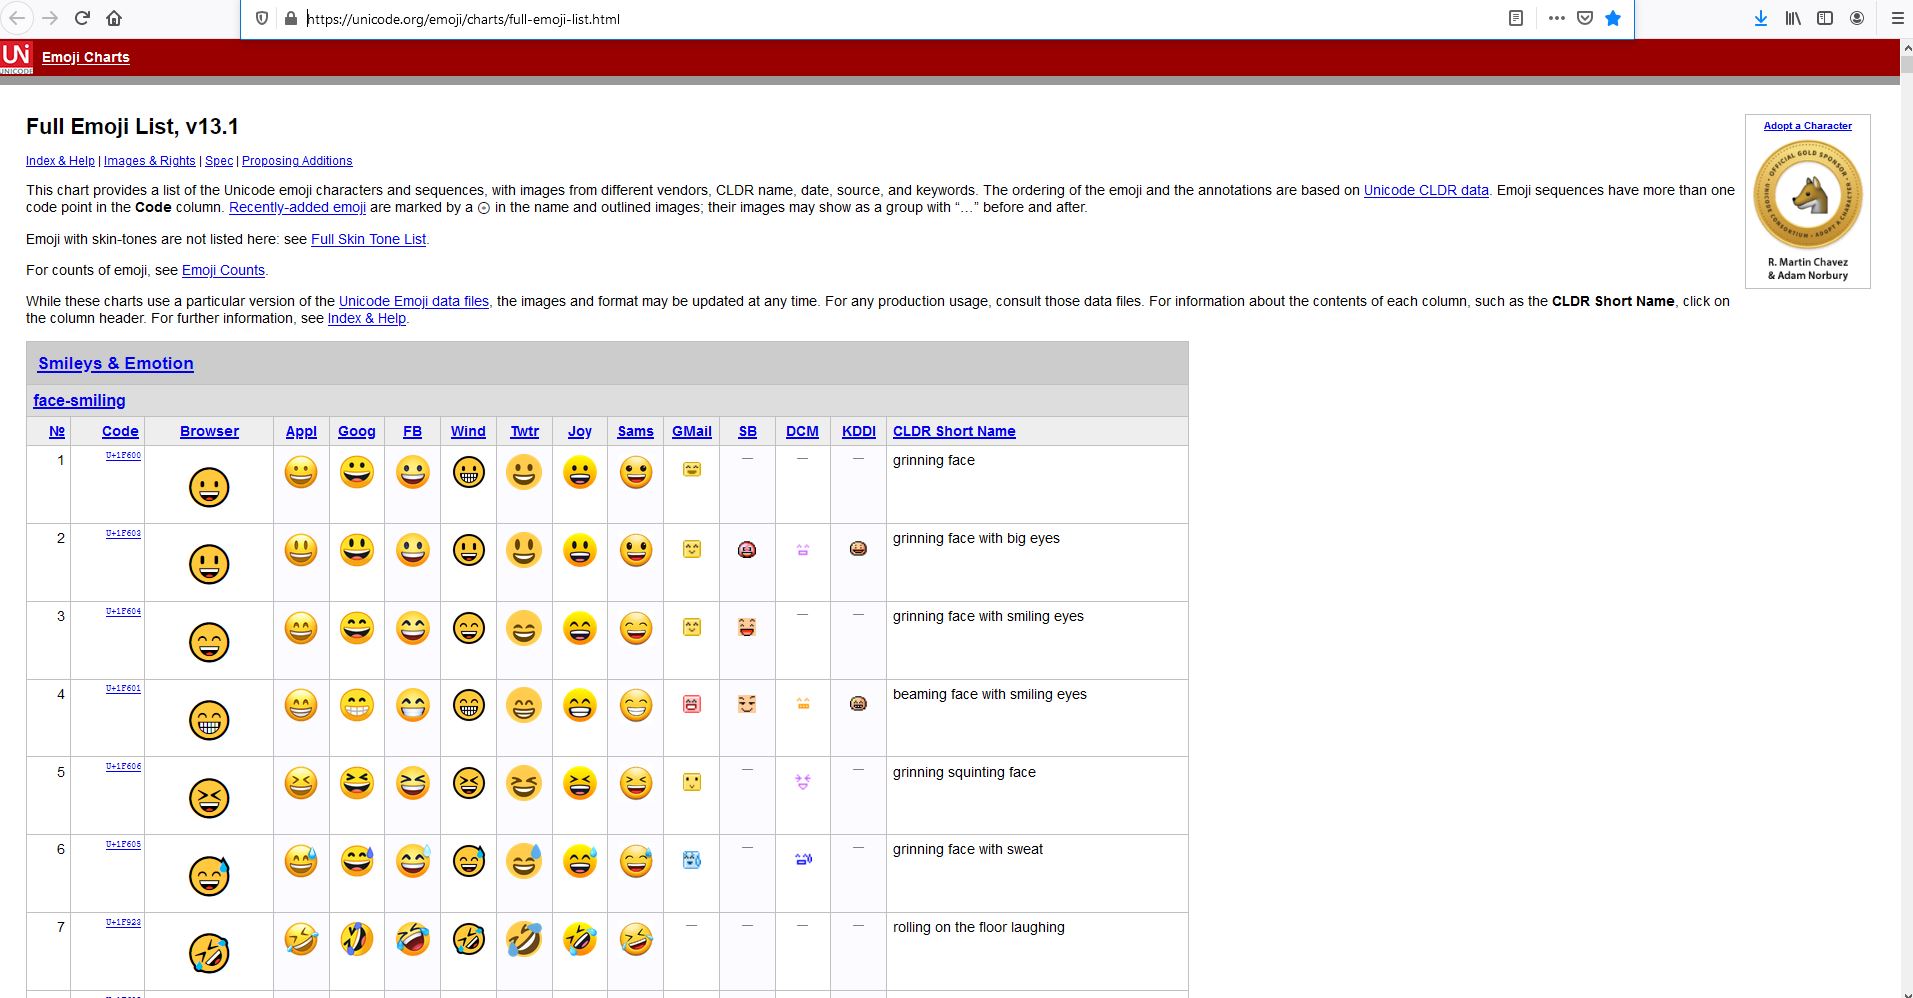Open the U+1F603 code link

123,533
